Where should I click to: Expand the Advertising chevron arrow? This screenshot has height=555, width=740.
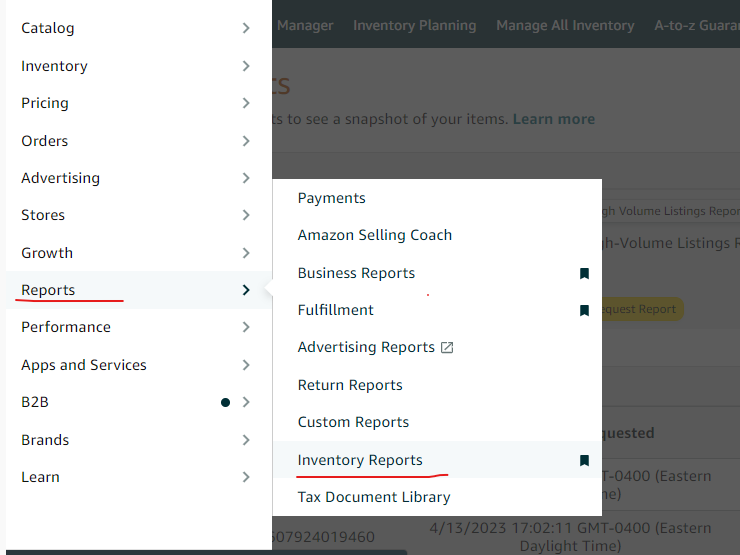tap(246, 178)
